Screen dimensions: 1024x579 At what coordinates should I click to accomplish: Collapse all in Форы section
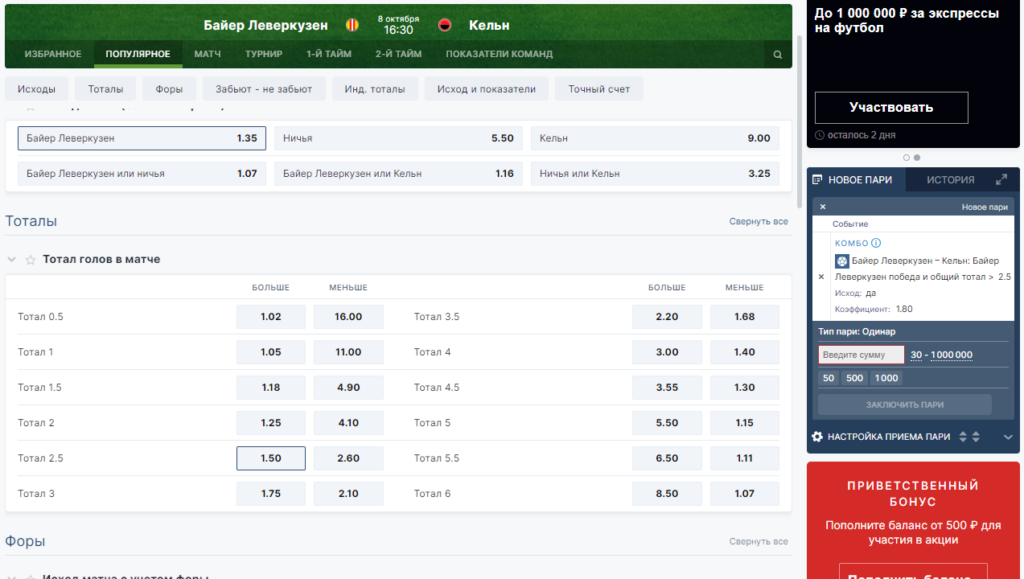(758, 541)
